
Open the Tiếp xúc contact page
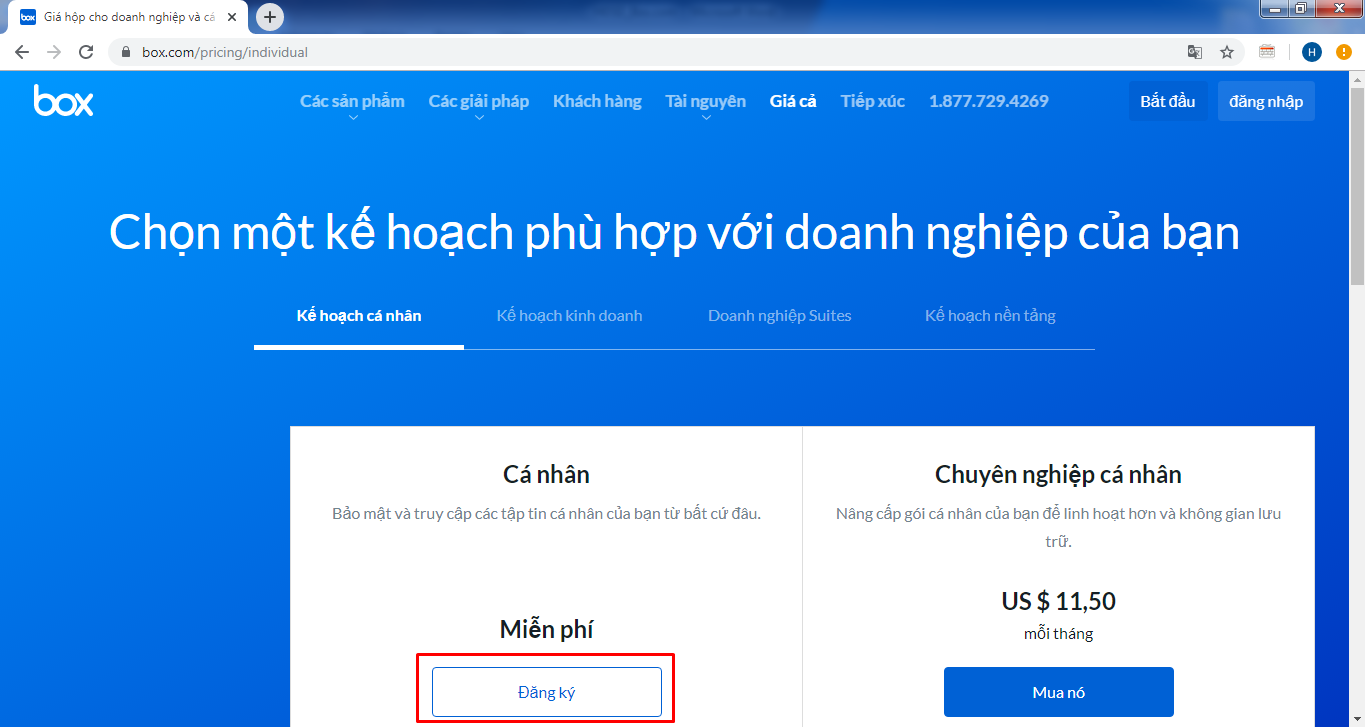coord(872,101)
